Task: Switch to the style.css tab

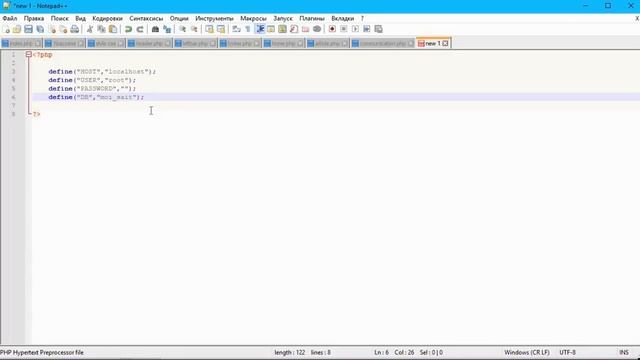Action: (105, 43)
